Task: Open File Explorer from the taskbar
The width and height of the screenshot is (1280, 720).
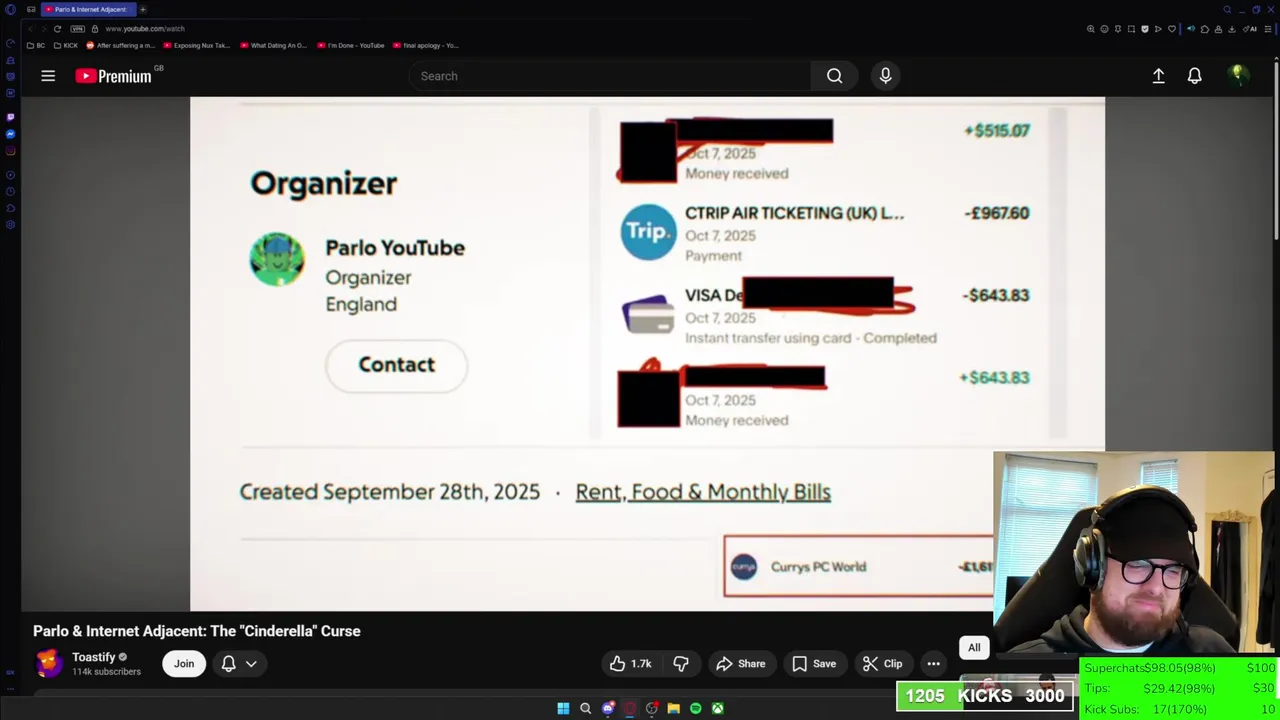Action: (x=673, y=708)
